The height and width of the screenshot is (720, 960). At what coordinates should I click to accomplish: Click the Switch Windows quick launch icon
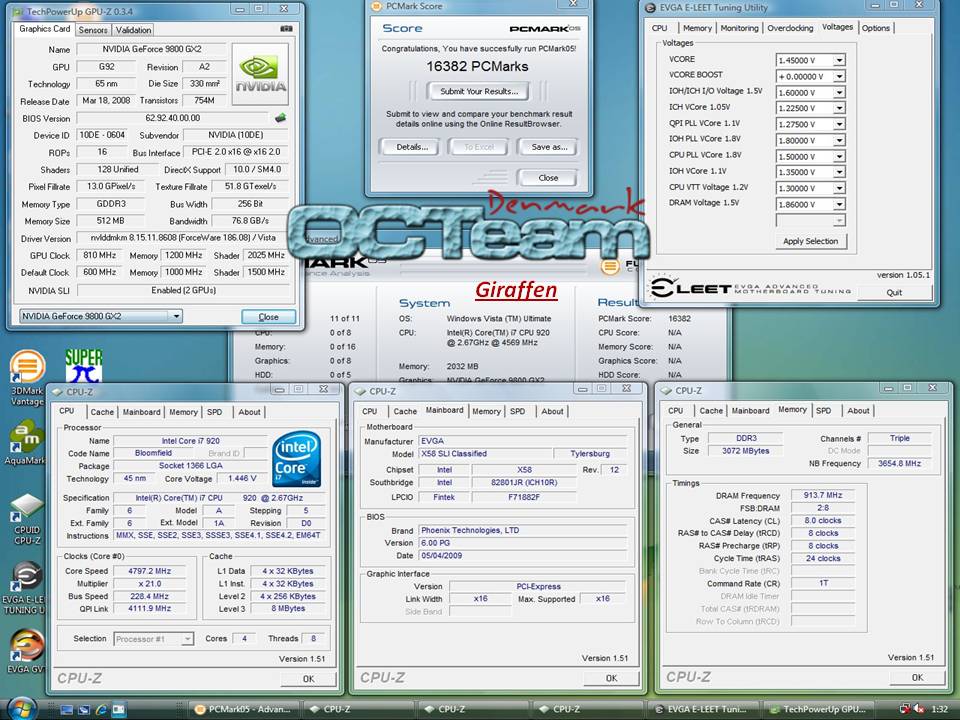click(x=84, y=710)
